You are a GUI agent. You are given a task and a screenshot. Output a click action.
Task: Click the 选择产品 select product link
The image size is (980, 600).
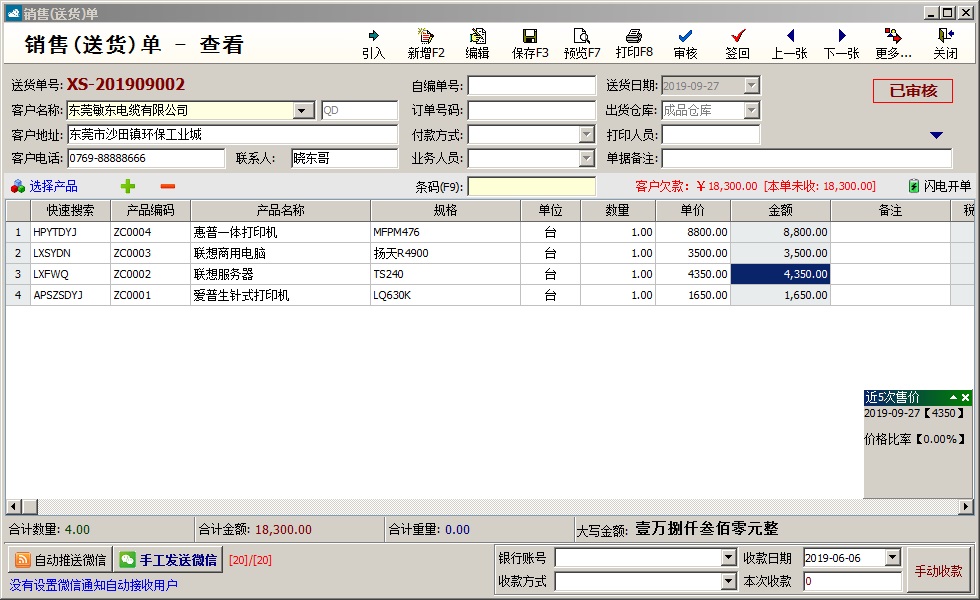coord(44,186)
